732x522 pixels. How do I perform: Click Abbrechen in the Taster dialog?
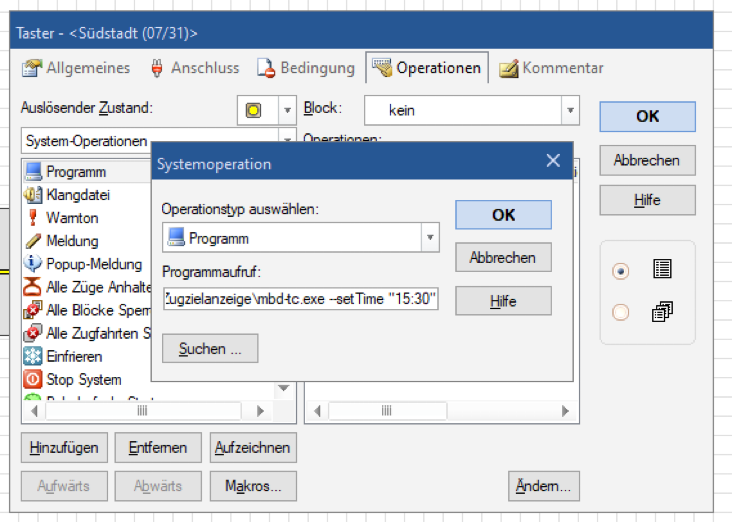(648, 160)
